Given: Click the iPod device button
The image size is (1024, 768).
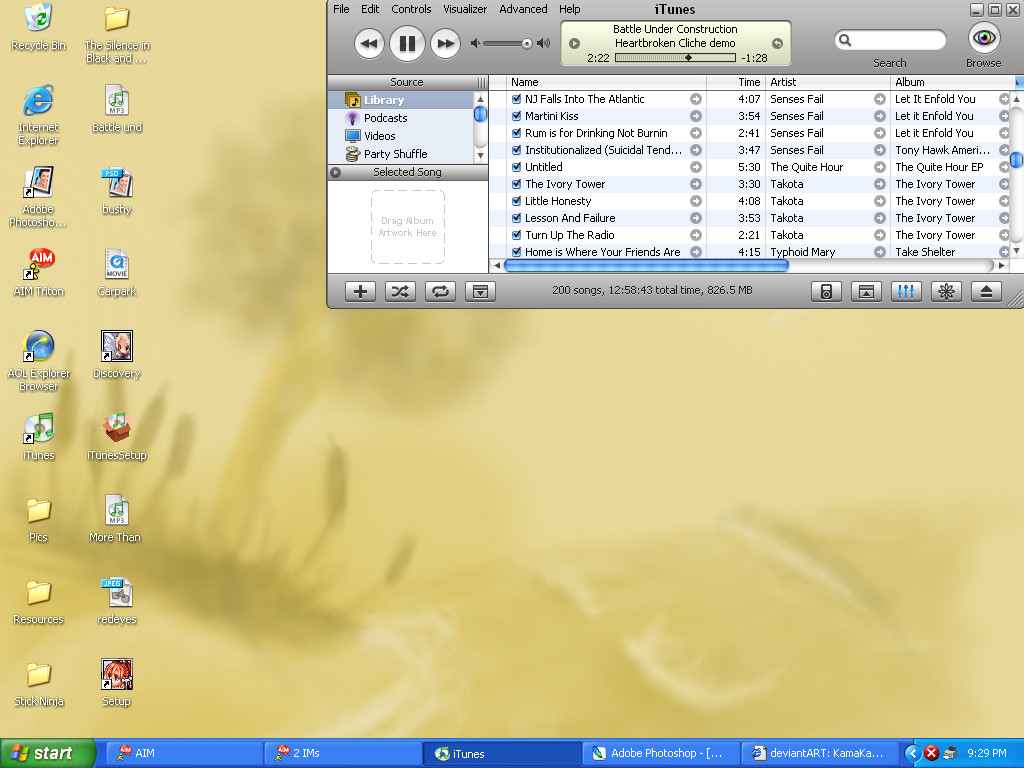Looking at the screenshot, I should [826, 291].
